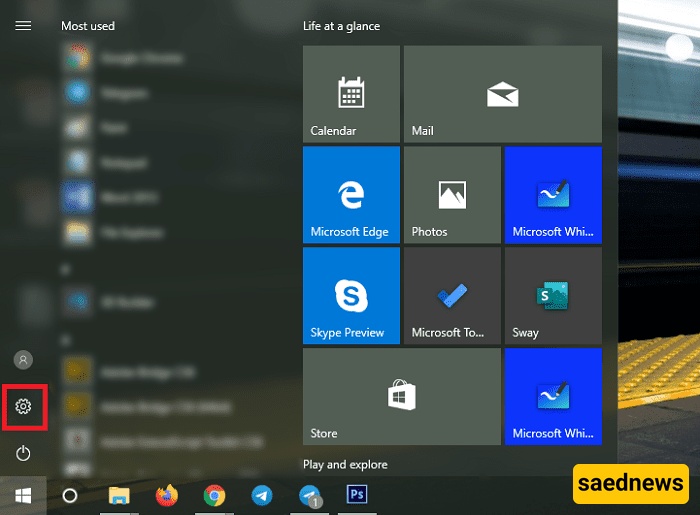Screen dimensions: 700x515
Task: Open Settings via the gear icon
Action: coord(23,406)
